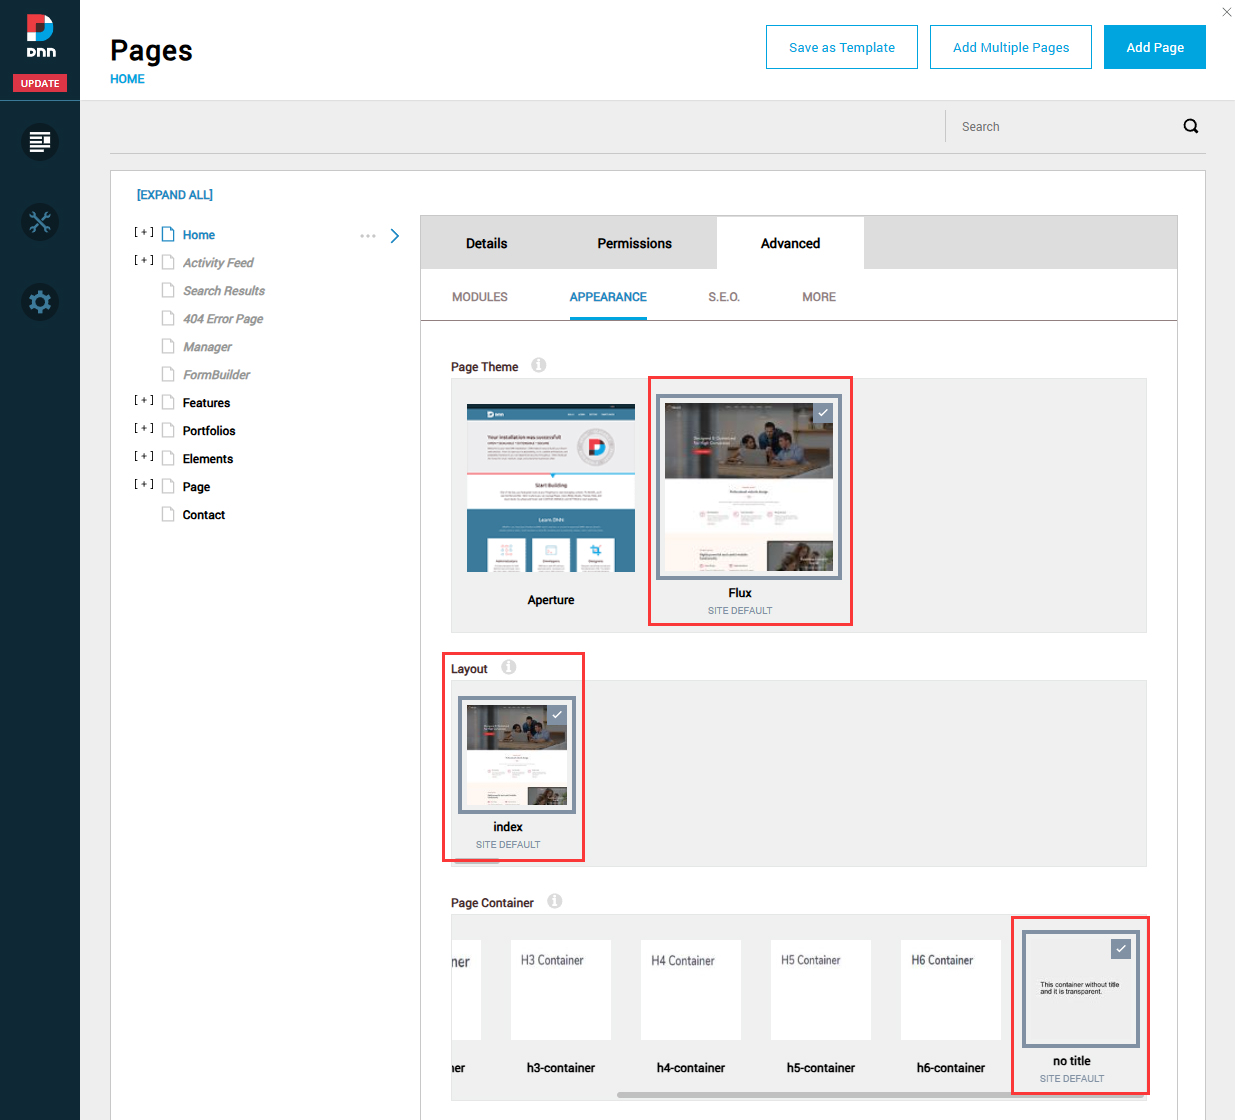Image resolution: width=1235 pixels, height=1120 pixels.
Task: Click the Elements page icon
Action: [x=168, y=458]
